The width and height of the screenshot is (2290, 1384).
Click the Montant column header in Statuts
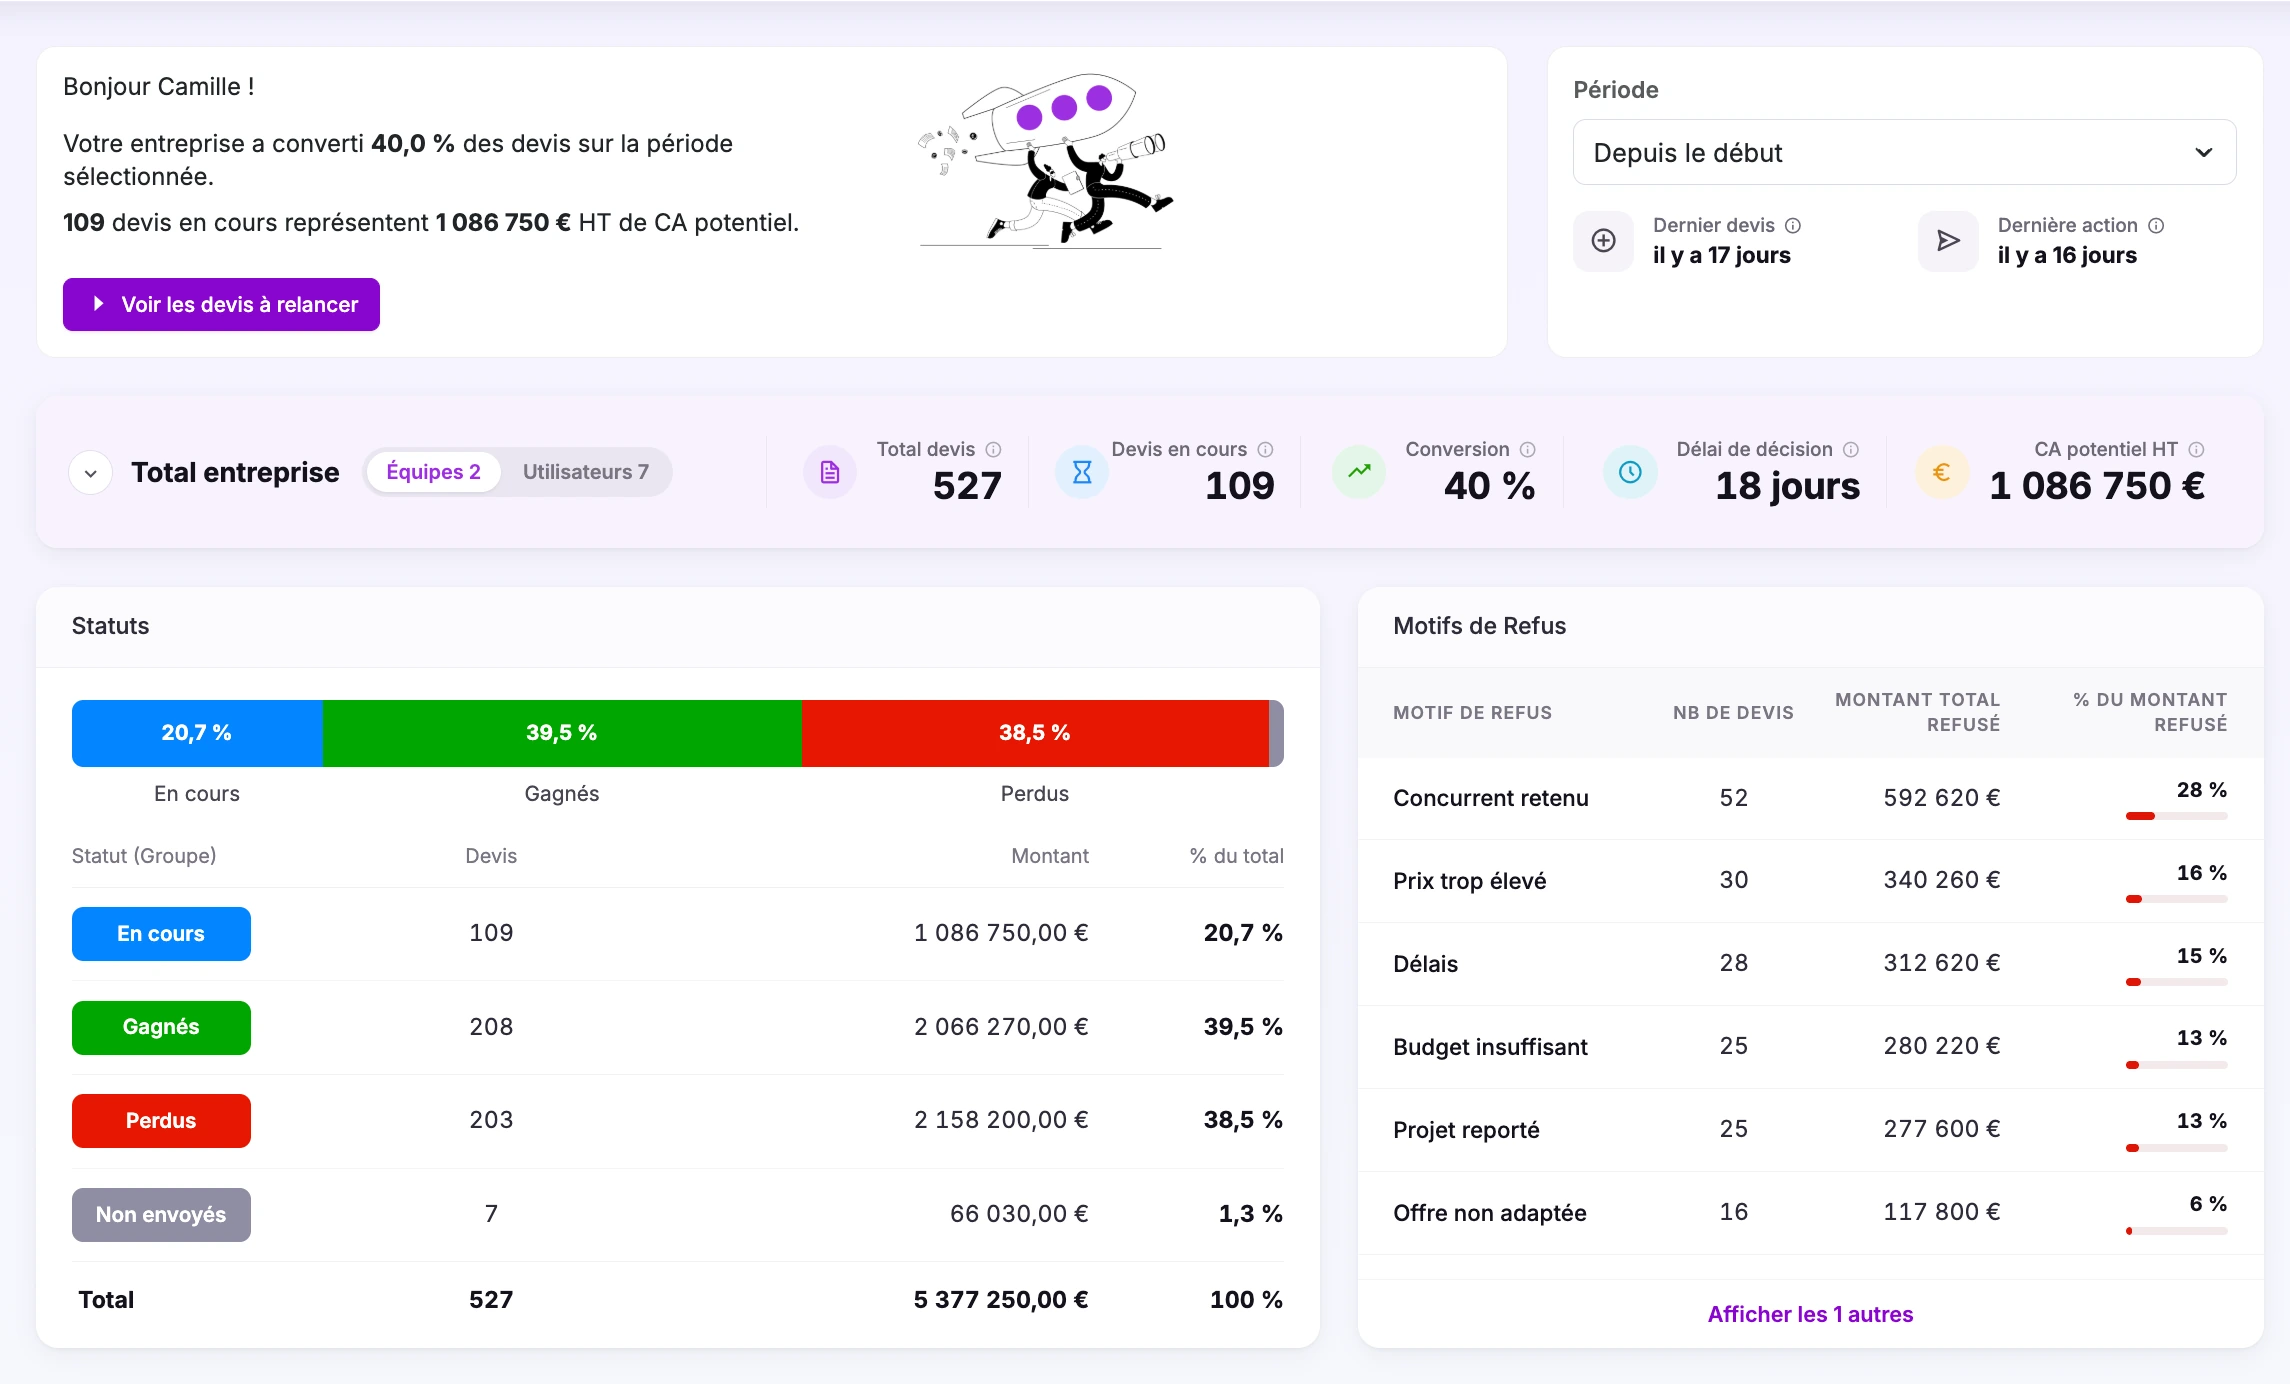tap(1049, 856)
